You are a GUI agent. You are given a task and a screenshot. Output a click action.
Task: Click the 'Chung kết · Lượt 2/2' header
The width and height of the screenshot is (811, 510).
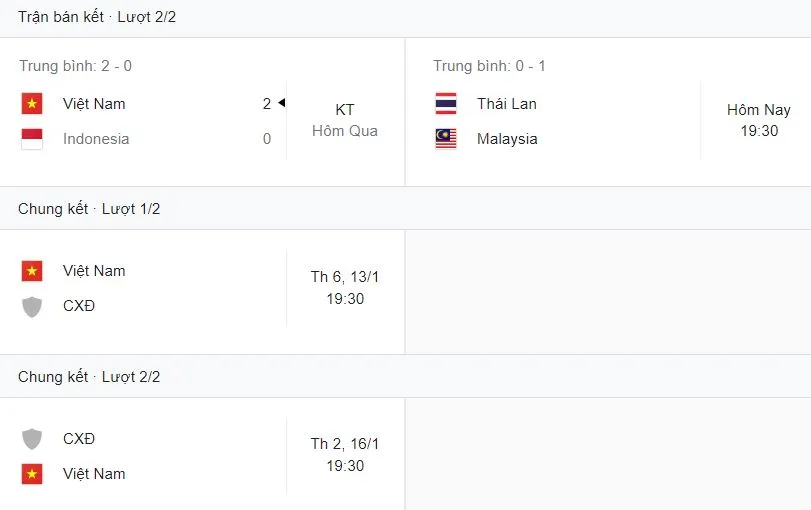[89, 377]
